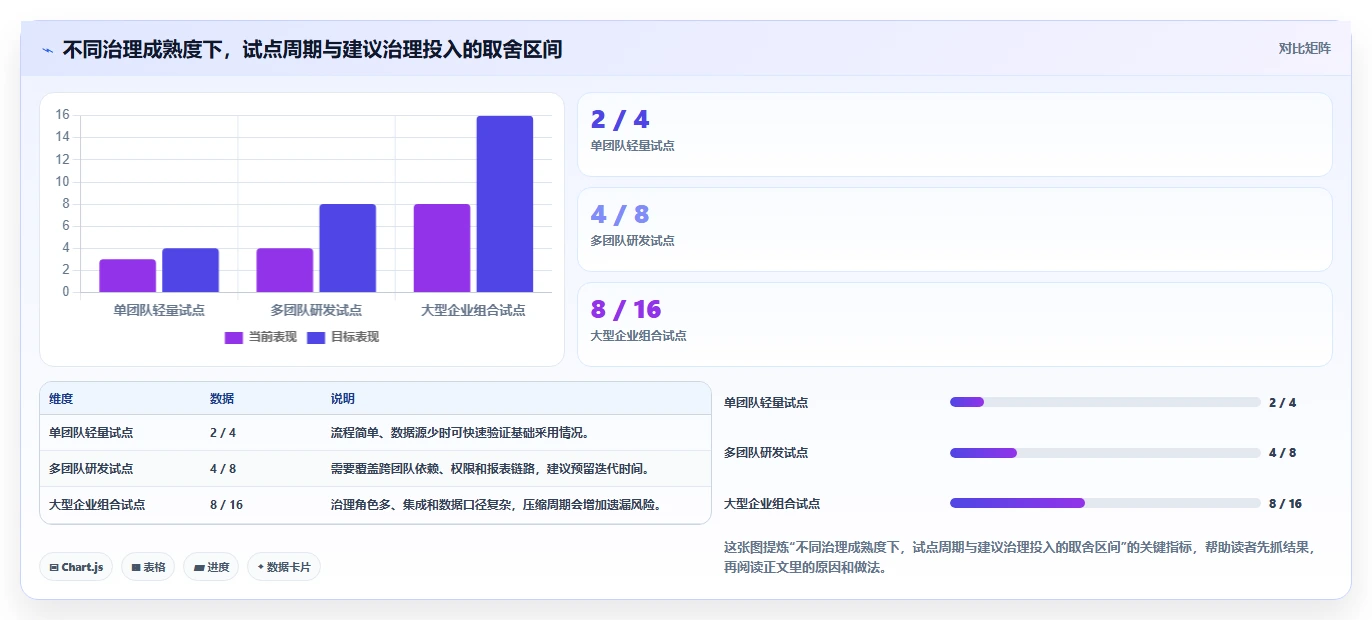Image resolution: width=1372 pixels, height=620 pixels.
Task: Click the 单团队轻量试点 x-axis label in chart
Action: [159, 310]
